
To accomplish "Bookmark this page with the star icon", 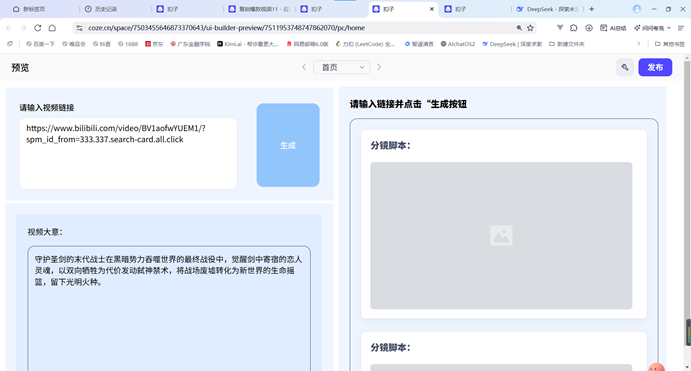I will [x=530, y=28].
